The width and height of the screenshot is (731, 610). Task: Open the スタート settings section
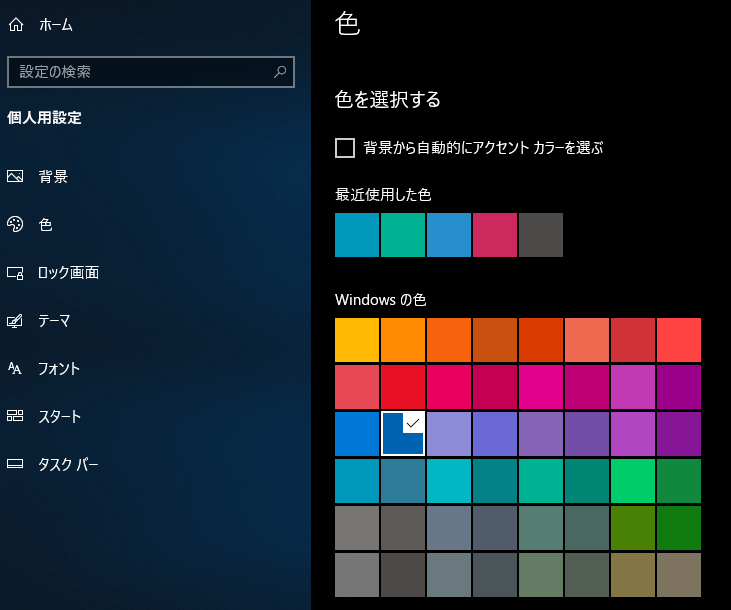click(59, 416)
